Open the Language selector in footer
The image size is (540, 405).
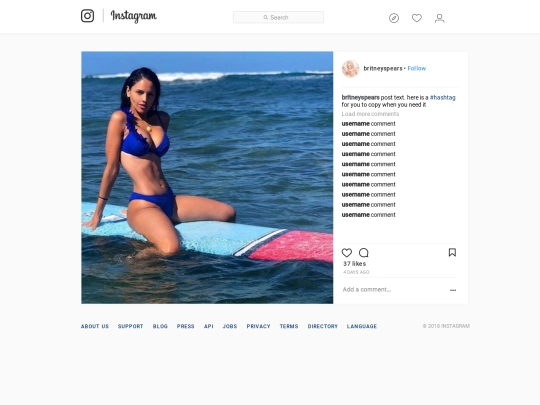click(362, 326)
